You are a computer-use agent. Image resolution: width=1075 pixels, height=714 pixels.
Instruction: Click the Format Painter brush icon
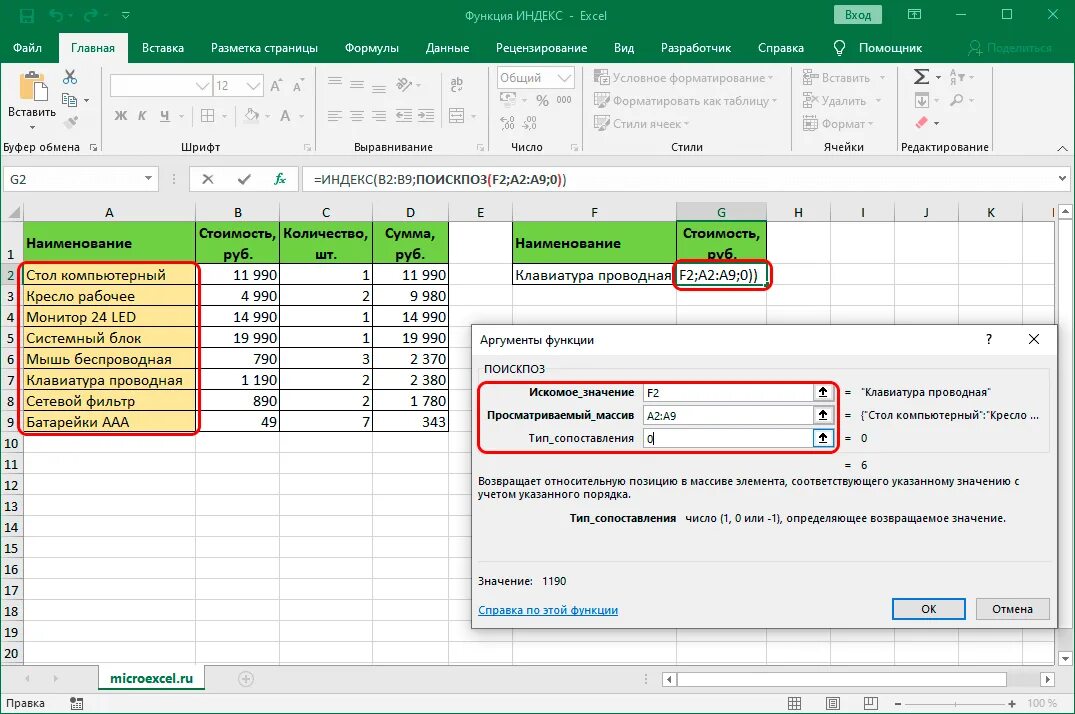tap(70, 123)
